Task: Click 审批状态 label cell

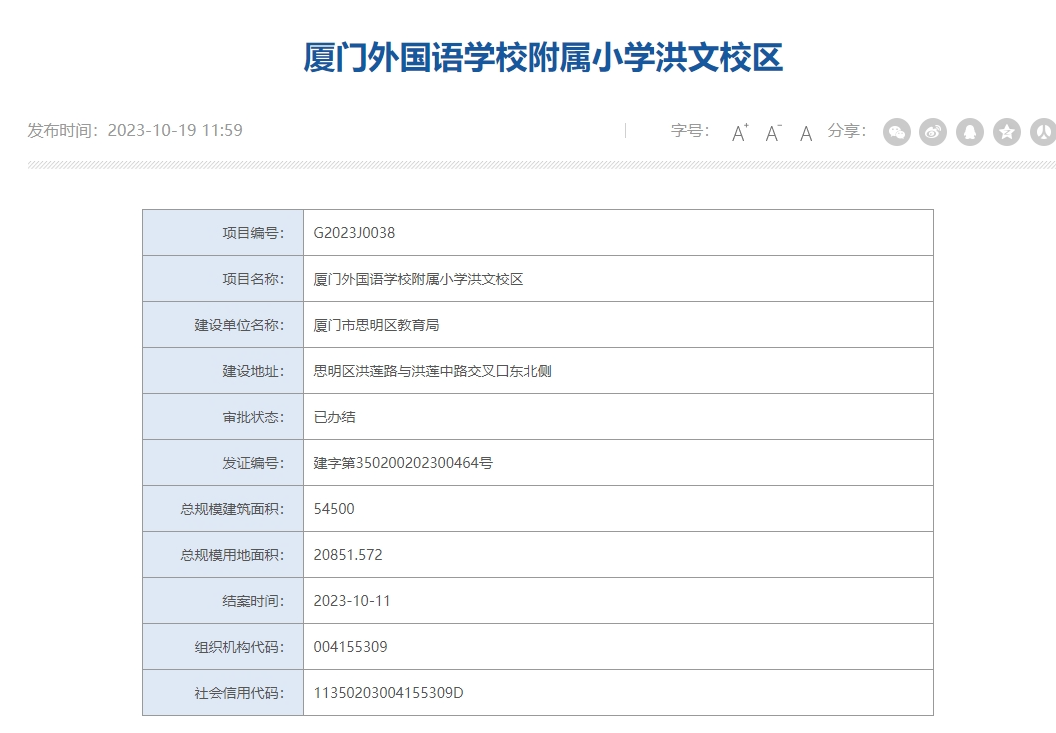Action: (223, 417)
